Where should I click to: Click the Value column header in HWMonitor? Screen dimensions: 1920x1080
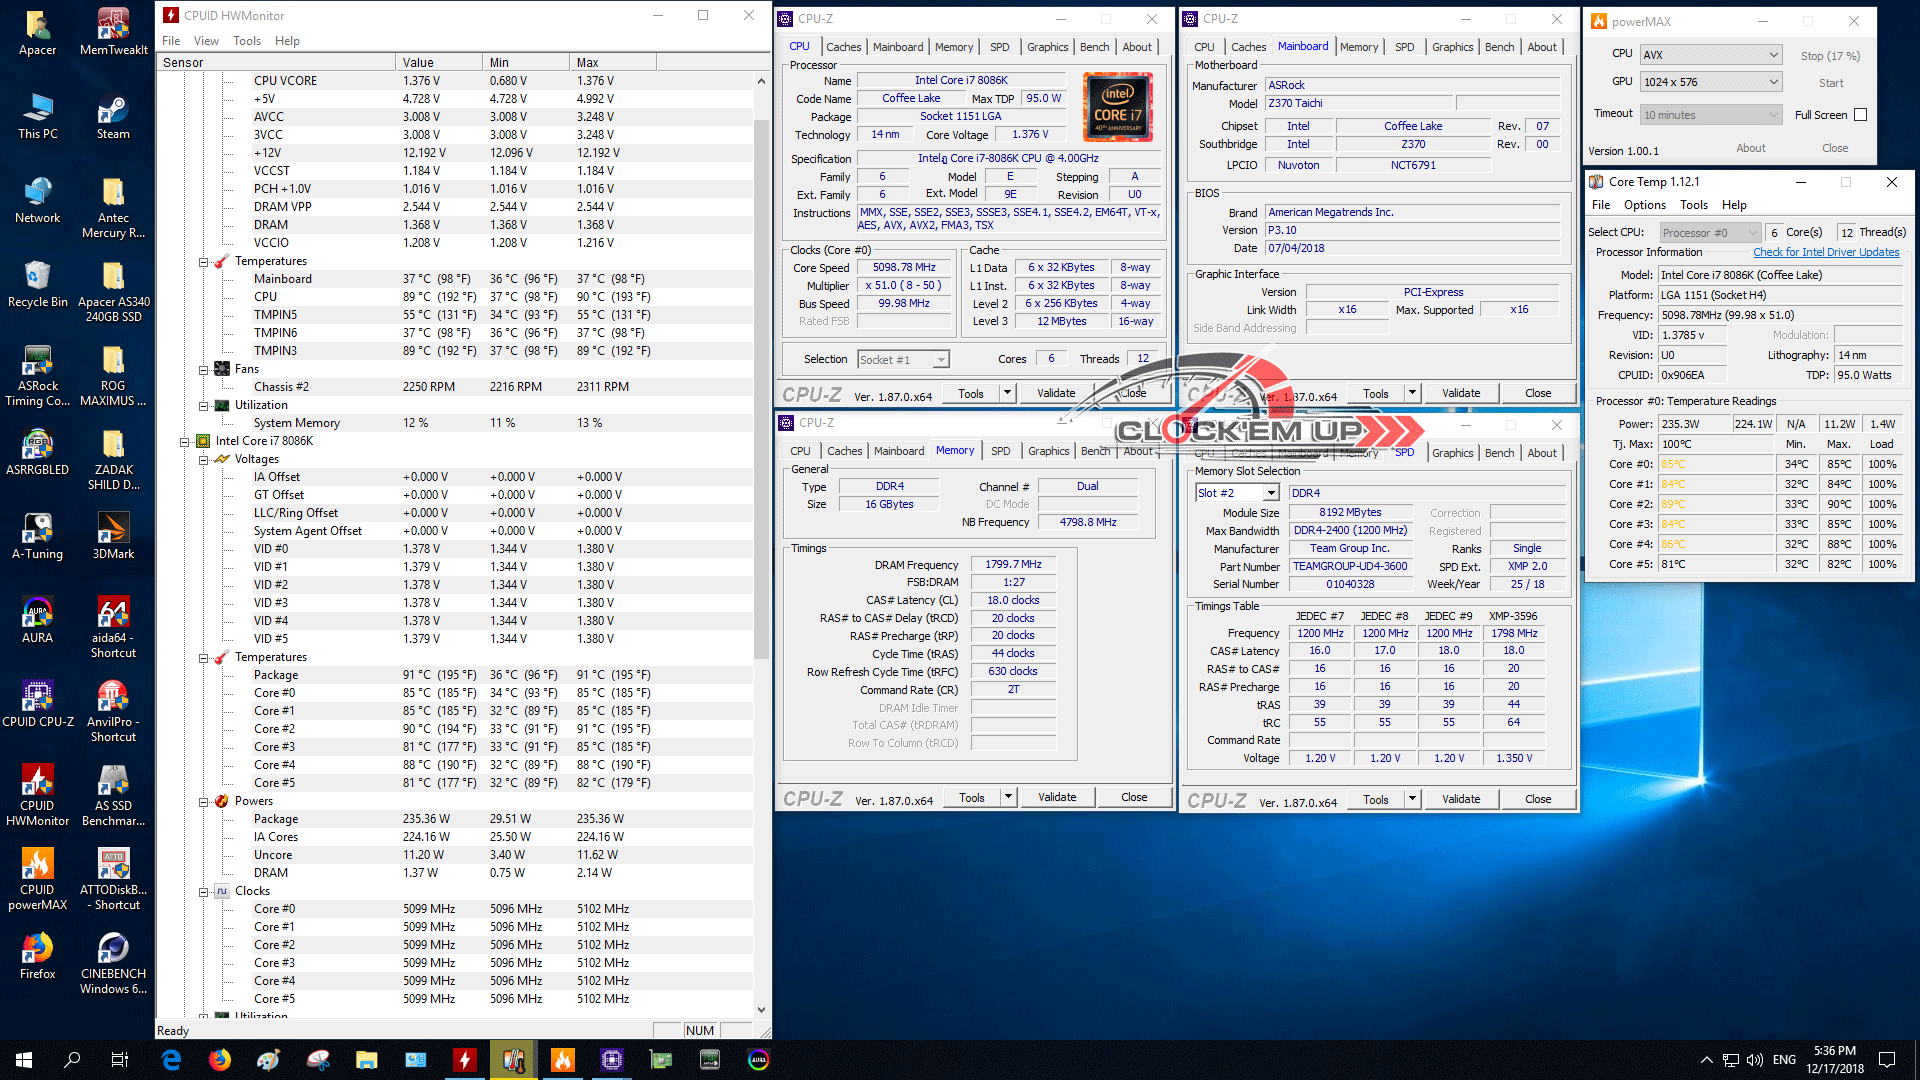click(x=439, y=62)
